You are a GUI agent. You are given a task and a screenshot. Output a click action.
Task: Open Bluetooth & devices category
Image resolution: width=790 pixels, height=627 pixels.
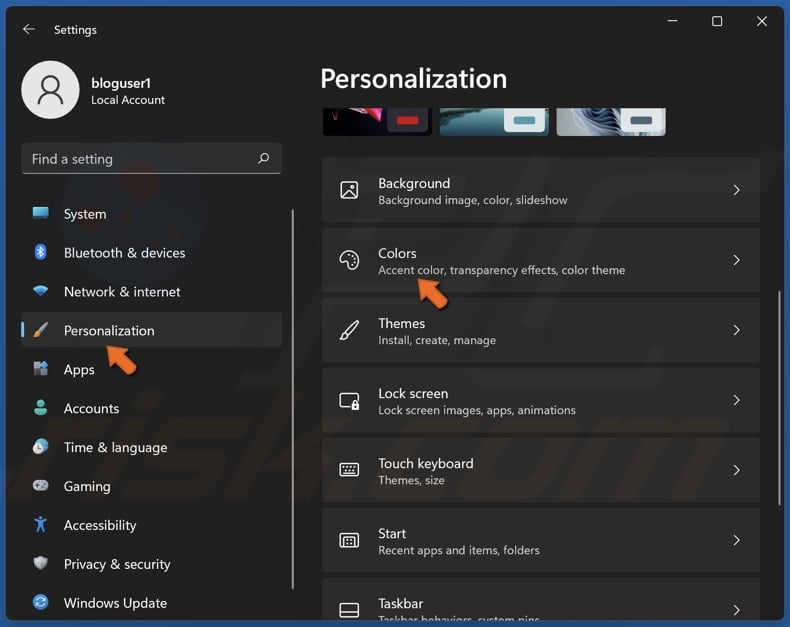pyautogui.click(x=151, y=253)
